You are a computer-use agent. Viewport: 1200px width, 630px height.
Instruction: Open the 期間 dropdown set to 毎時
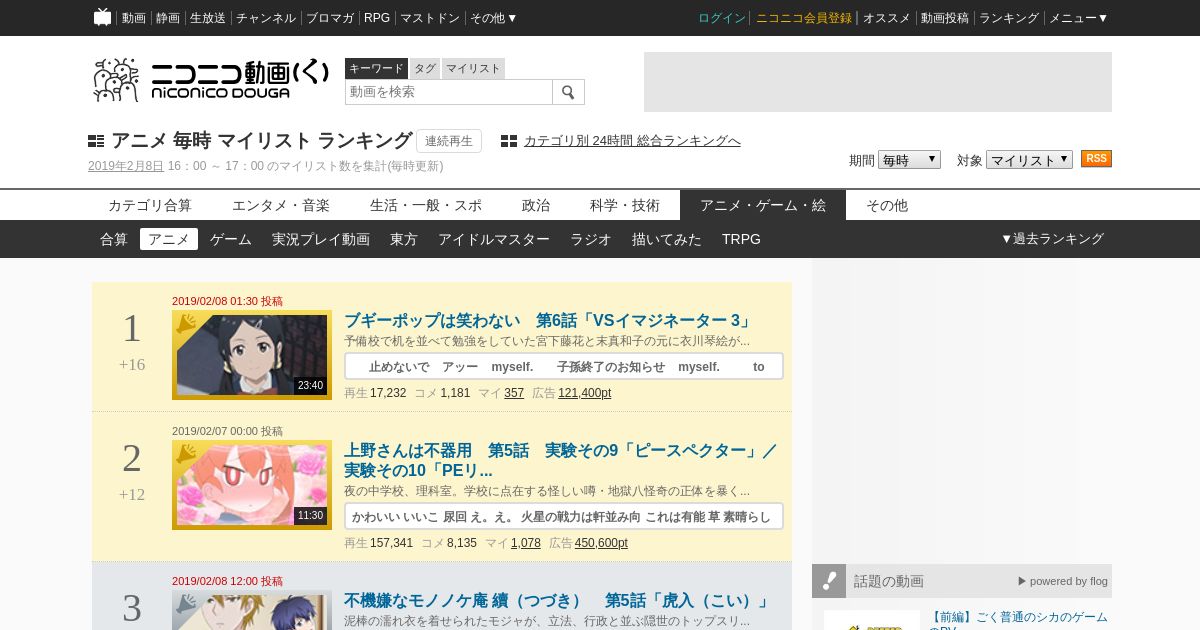click(909, 159)
